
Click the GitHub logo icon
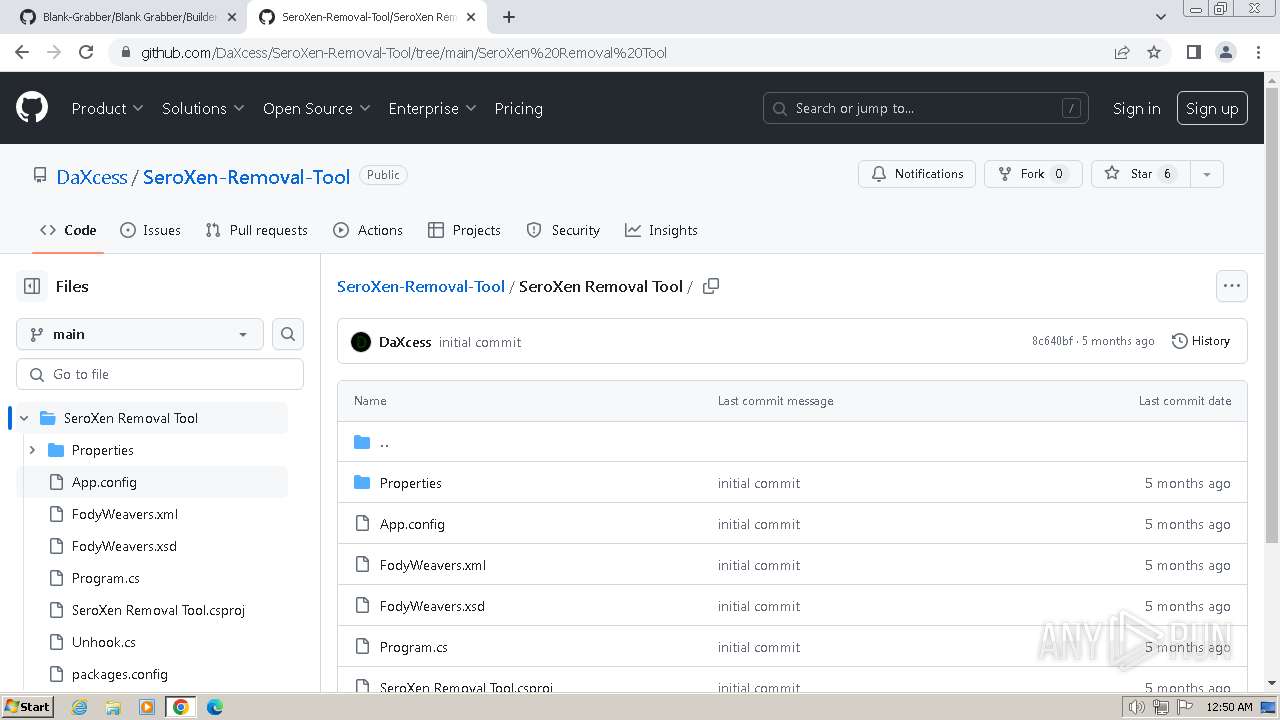point(32,108)
